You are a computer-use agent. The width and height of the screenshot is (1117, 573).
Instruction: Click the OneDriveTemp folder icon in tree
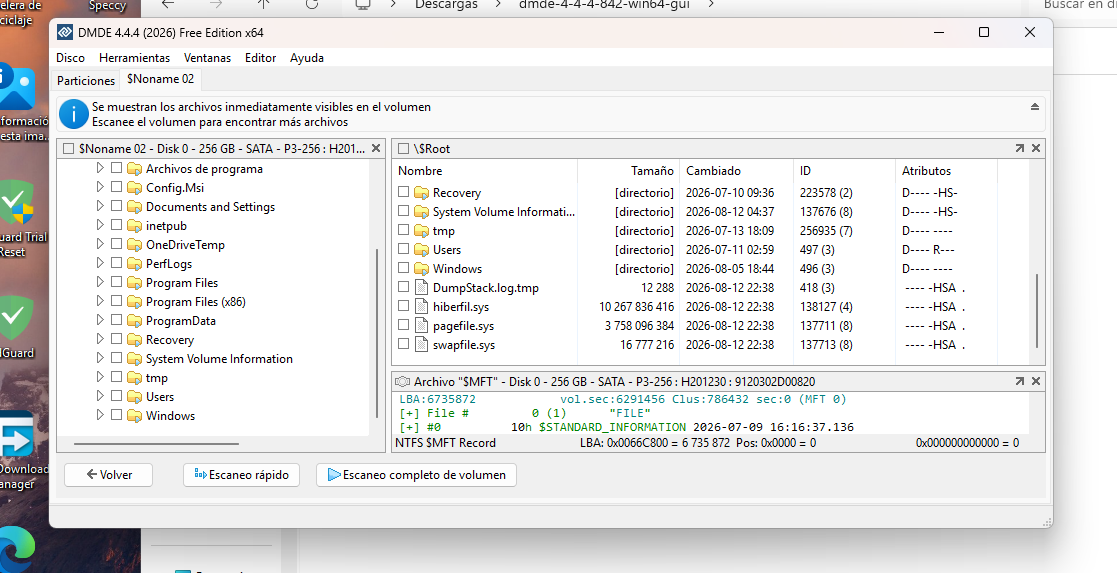[x=134, y=244]
